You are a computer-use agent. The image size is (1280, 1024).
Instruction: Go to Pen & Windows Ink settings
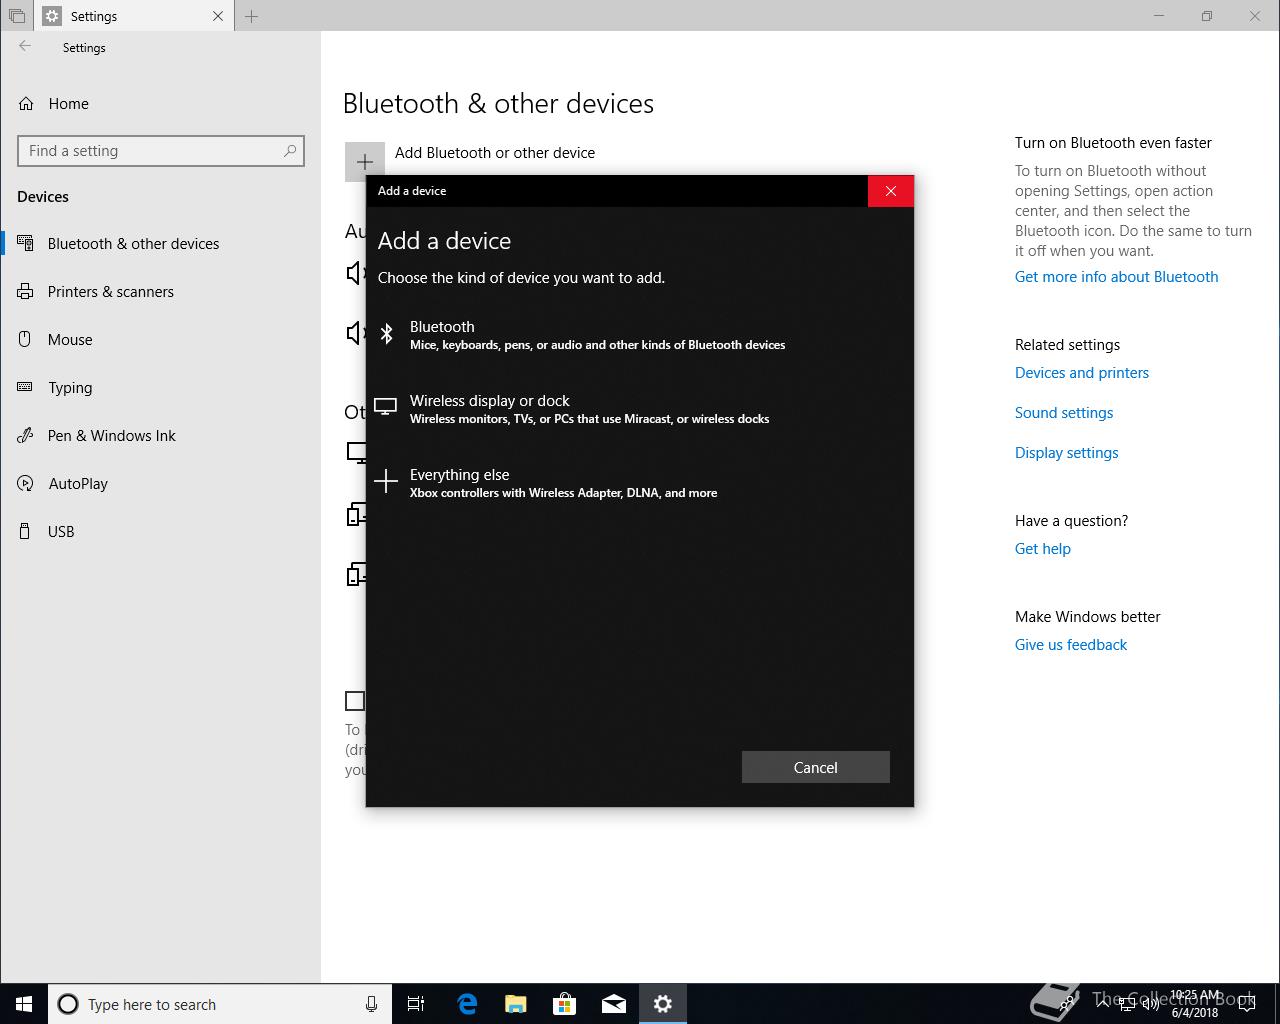pos(111,436)
